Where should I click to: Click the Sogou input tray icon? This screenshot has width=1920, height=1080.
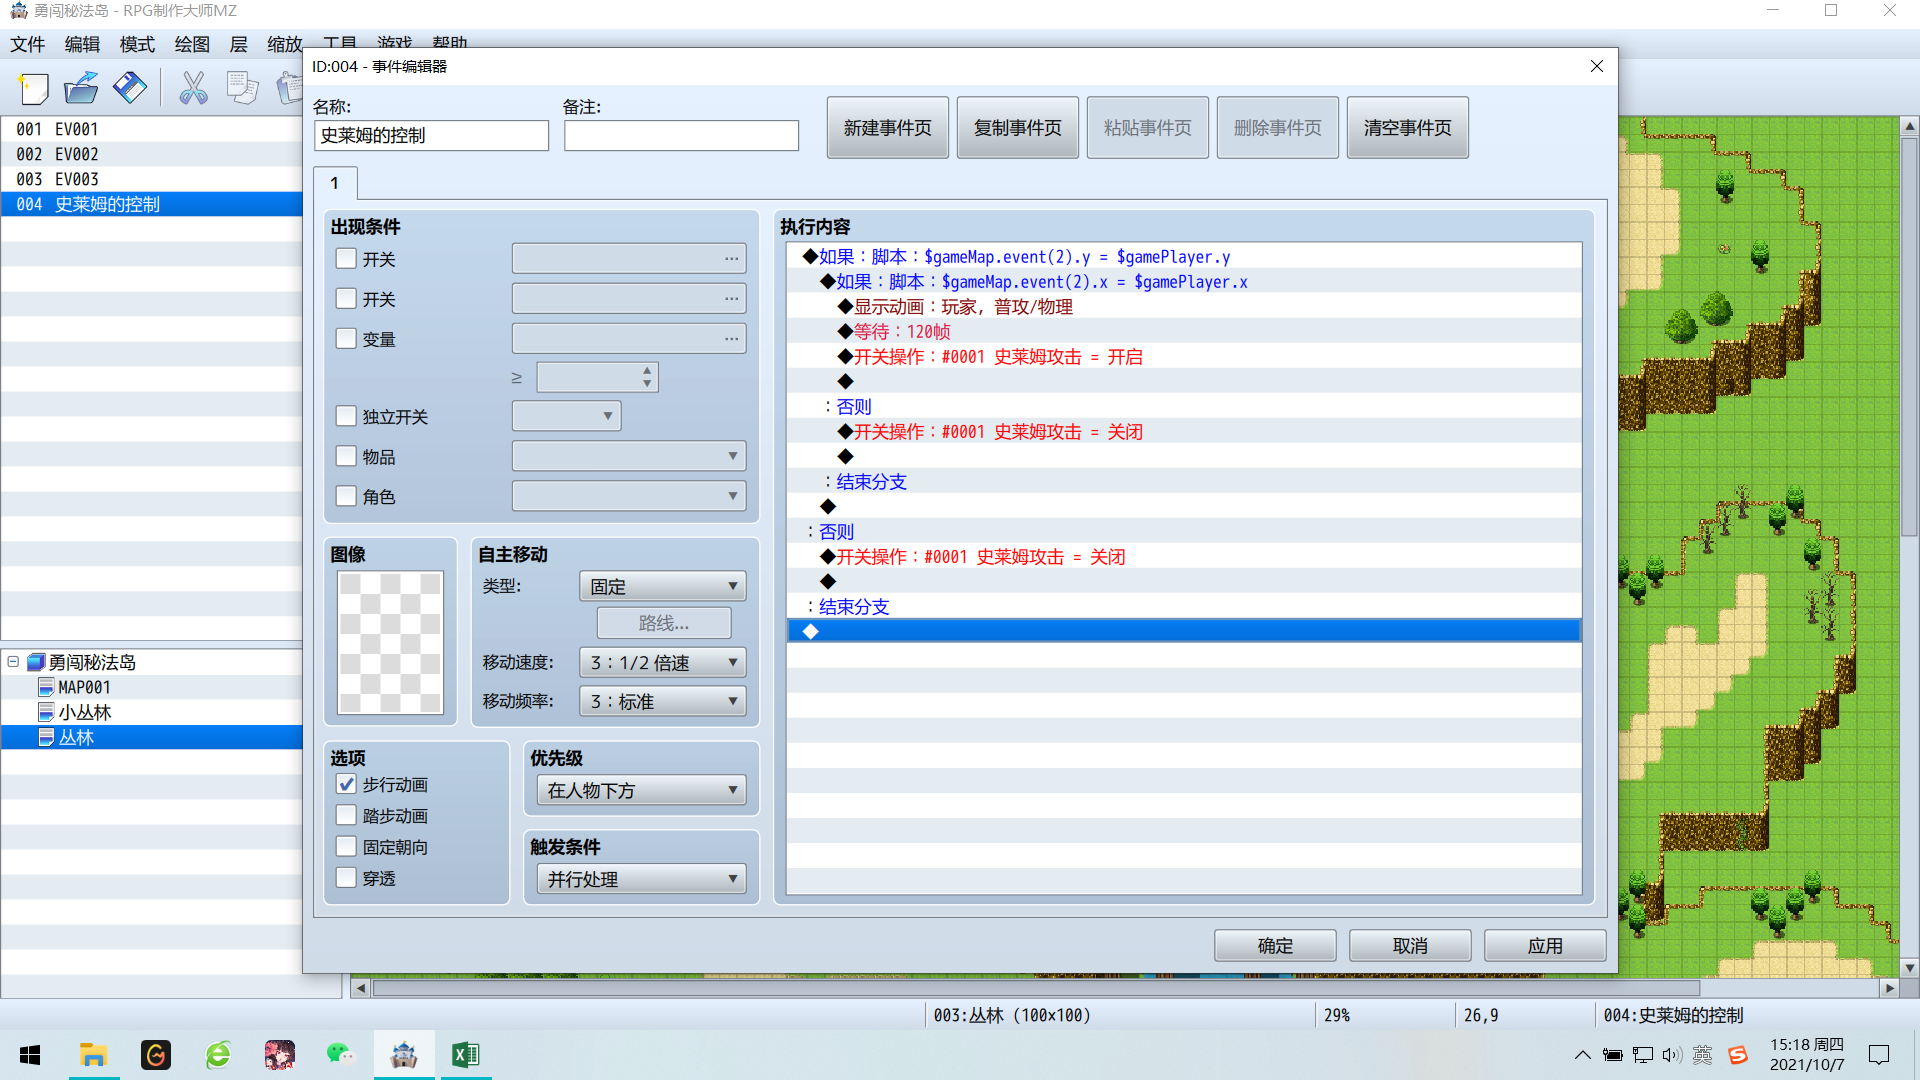click(1738, 1055)
